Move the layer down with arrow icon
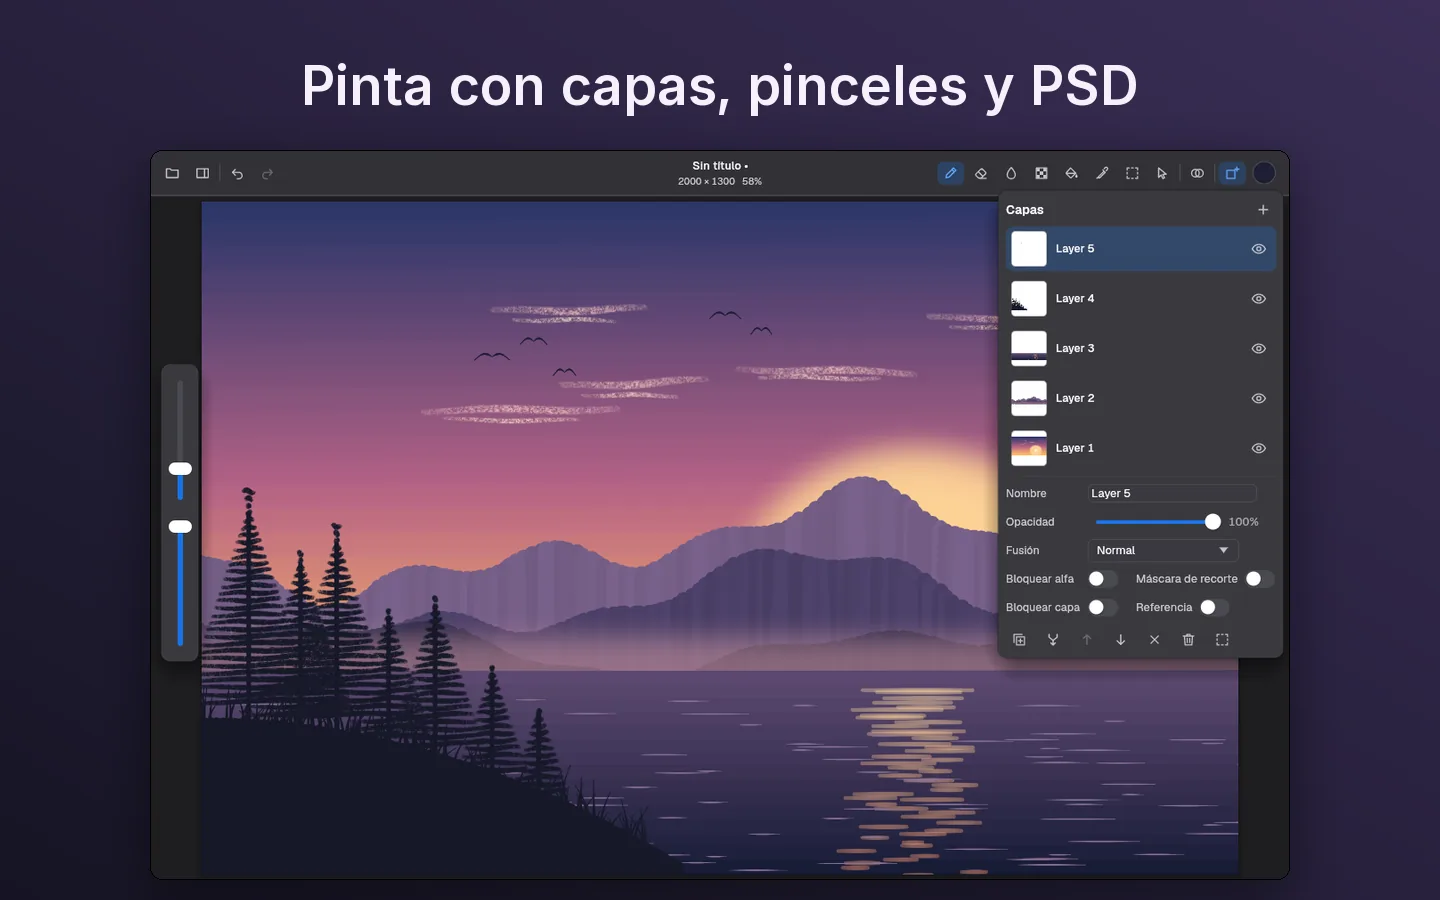The width and height of the screenshot is (1440, 900). tap(1121, 640)
